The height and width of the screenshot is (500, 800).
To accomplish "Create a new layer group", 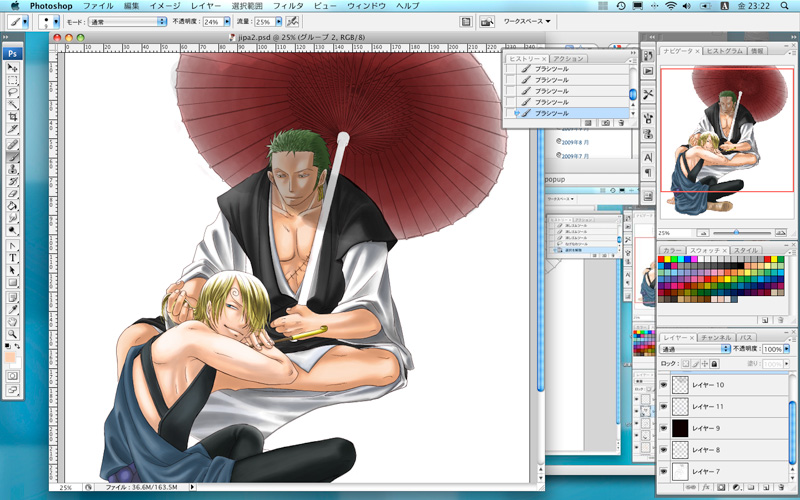I will click(x=752, y=488).
